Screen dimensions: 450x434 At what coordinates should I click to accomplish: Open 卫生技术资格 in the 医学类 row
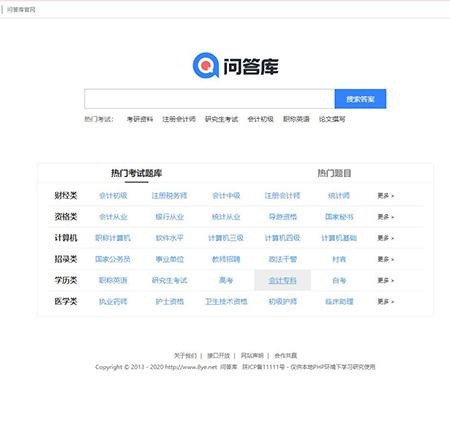click(226, 301)
